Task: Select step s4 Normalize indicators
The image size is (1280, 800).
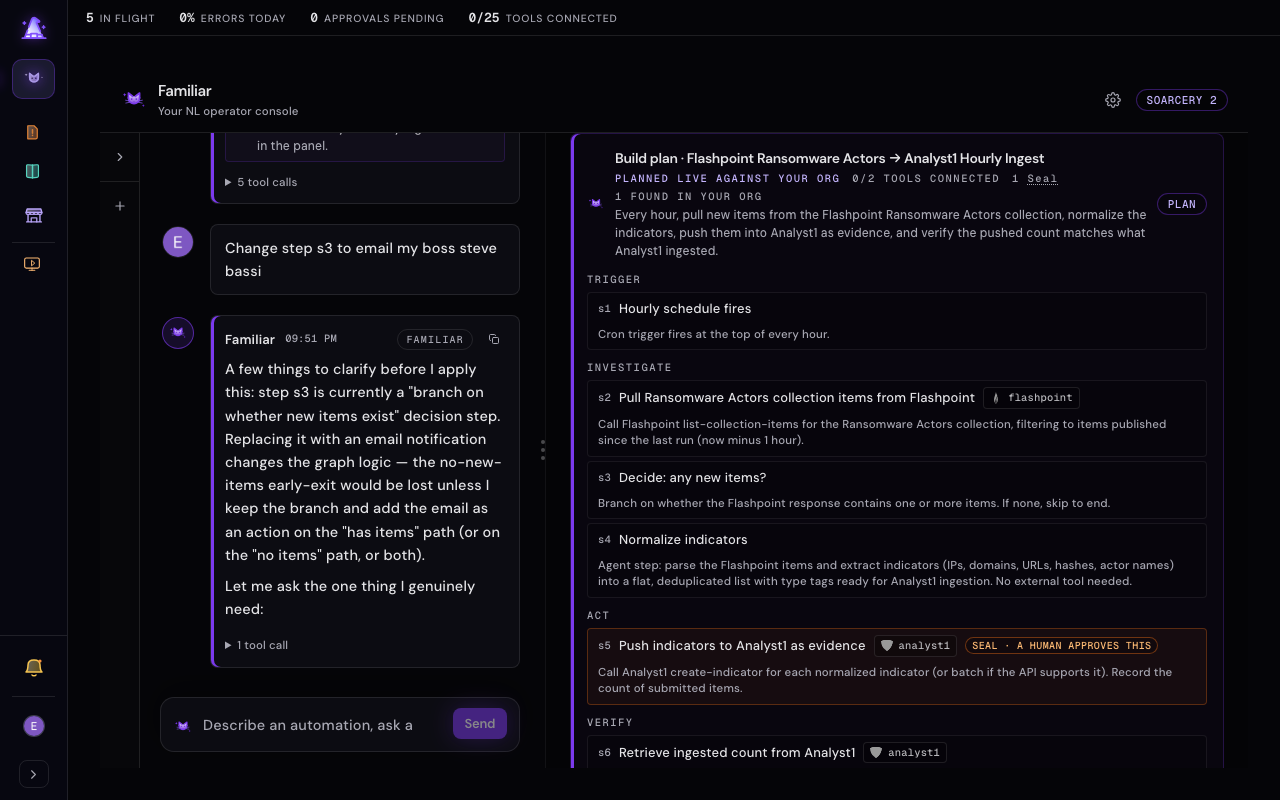Action: pyautogui.click(x=897, y=560)
